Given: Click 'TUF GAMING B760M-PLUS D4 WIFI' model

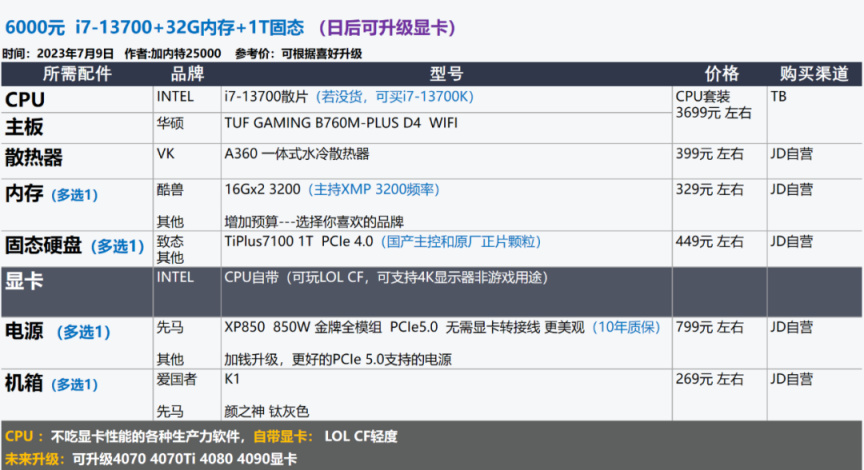Looking at the screenshot, I should 341,123.
